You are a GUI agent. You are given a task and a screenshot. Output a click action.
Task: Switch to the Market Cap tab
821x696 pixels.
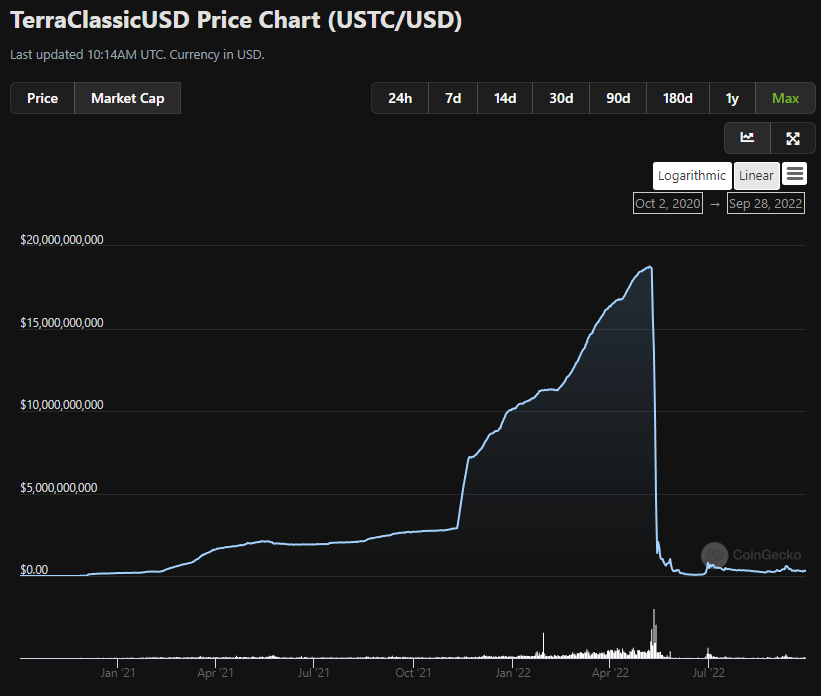point(128,98)
